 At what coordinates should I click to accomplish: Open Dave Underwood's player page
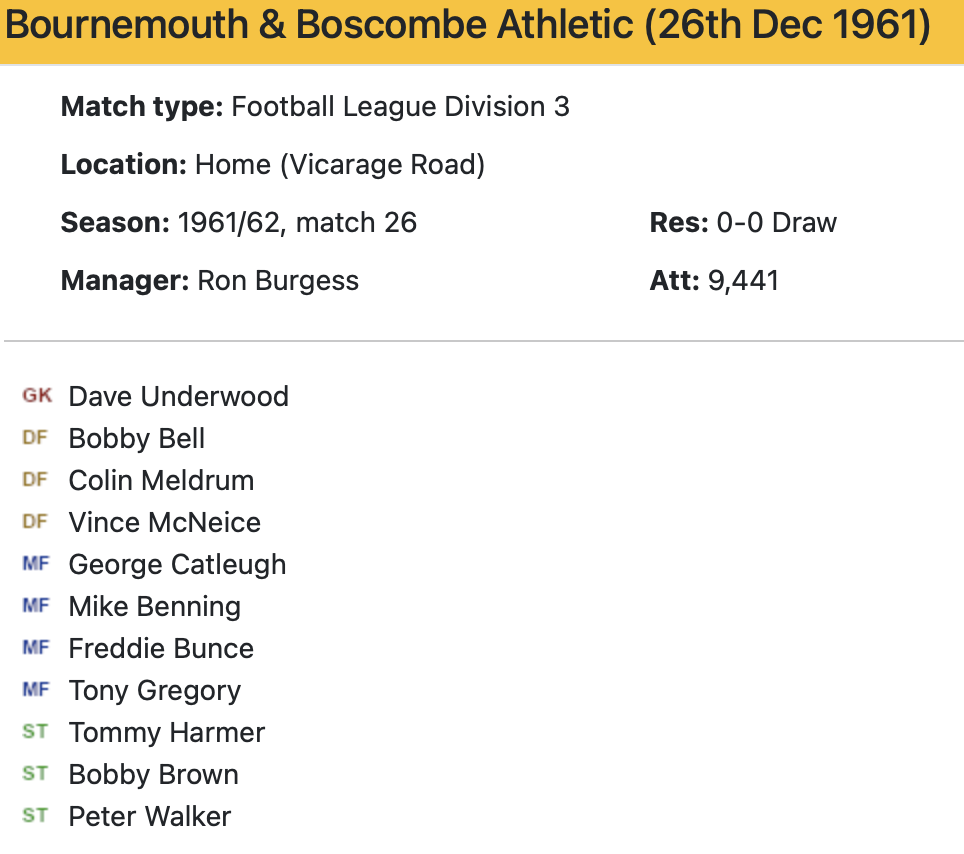pyautogui.click(x=178, y=396)
